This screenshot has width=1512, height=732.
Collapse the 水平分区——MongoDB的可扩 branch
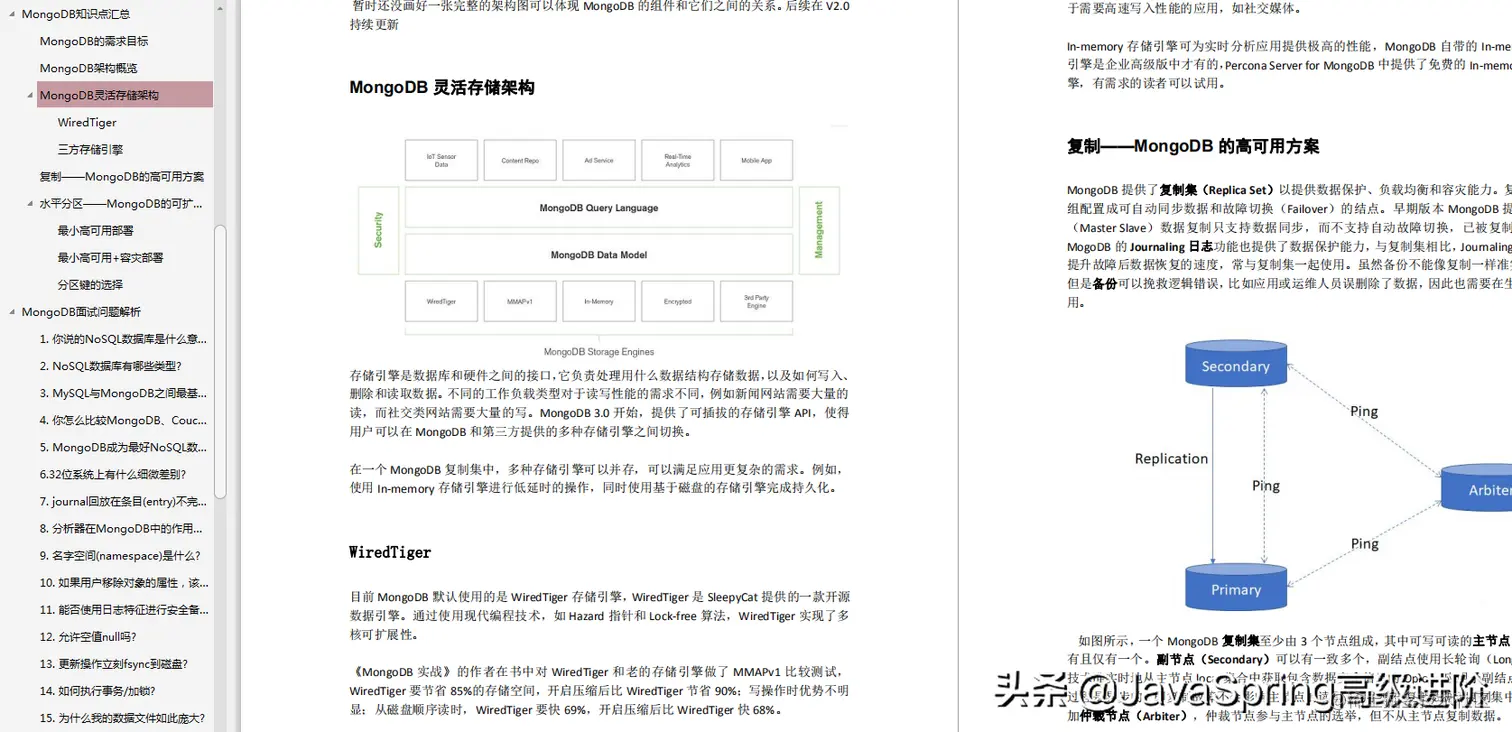click(x=29, y=203)
